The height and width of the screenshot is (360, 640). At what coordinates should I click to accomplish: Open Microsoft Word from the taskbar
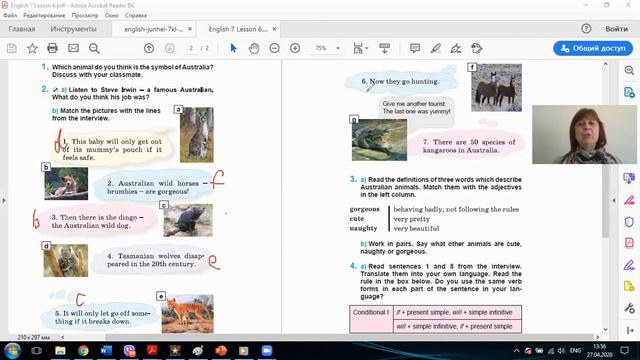tap(106, 351)
